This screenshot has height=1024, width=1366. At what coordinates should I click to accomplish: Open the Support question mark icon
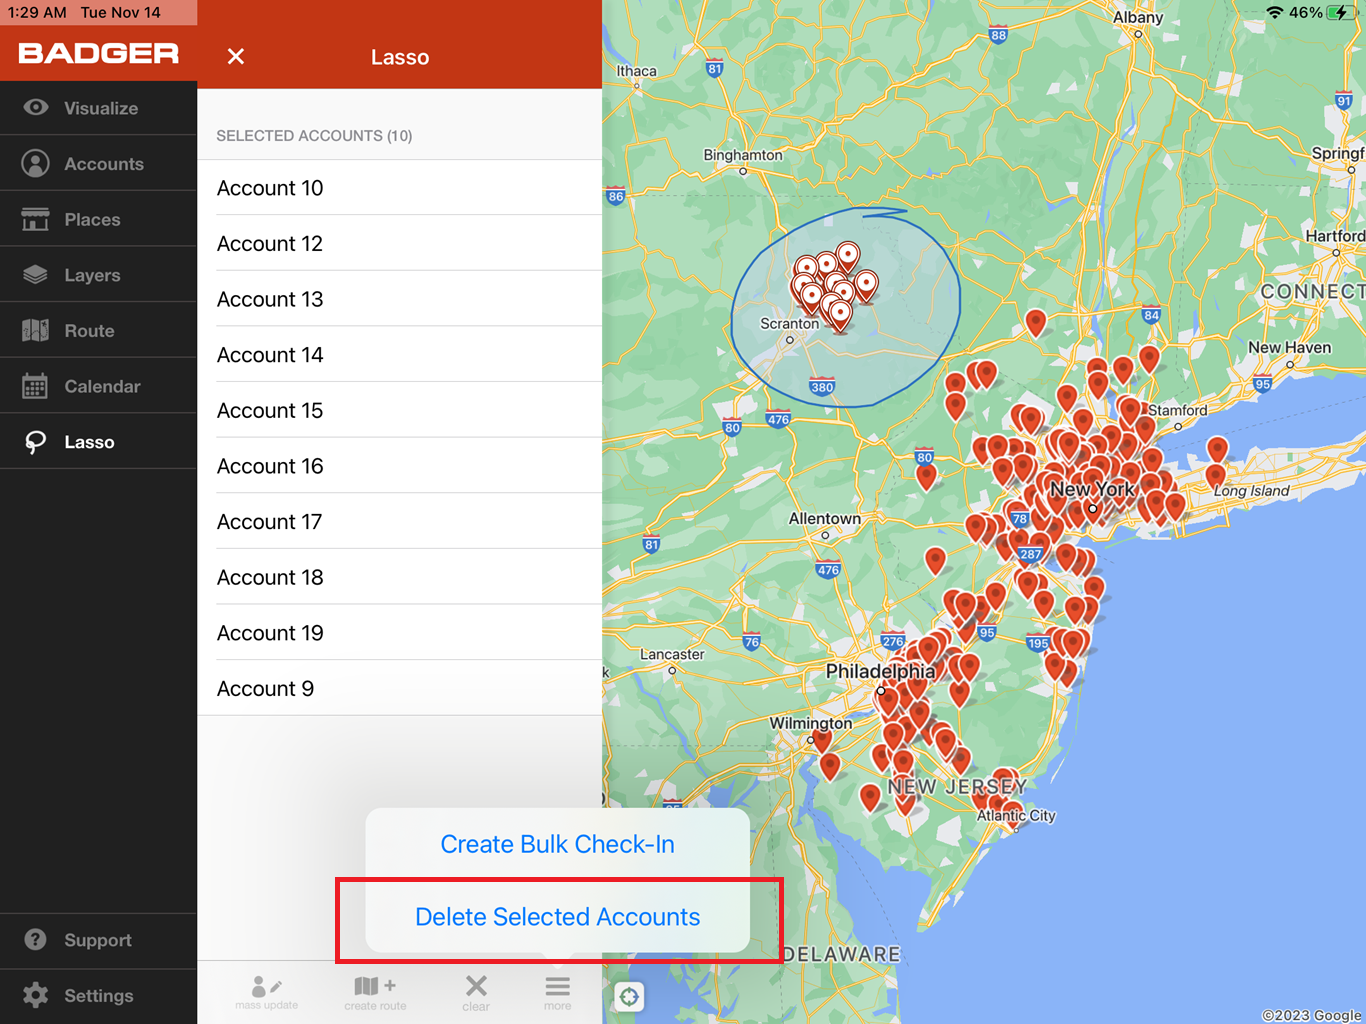[x=35, y=939]
